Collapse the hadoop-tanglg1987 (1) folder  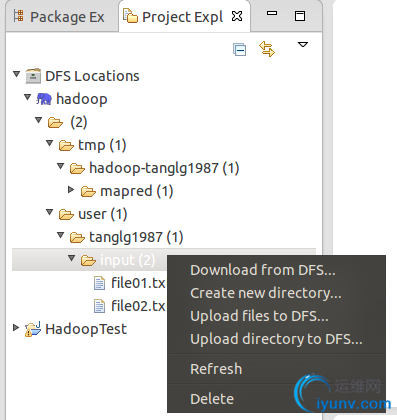point(61,166)
